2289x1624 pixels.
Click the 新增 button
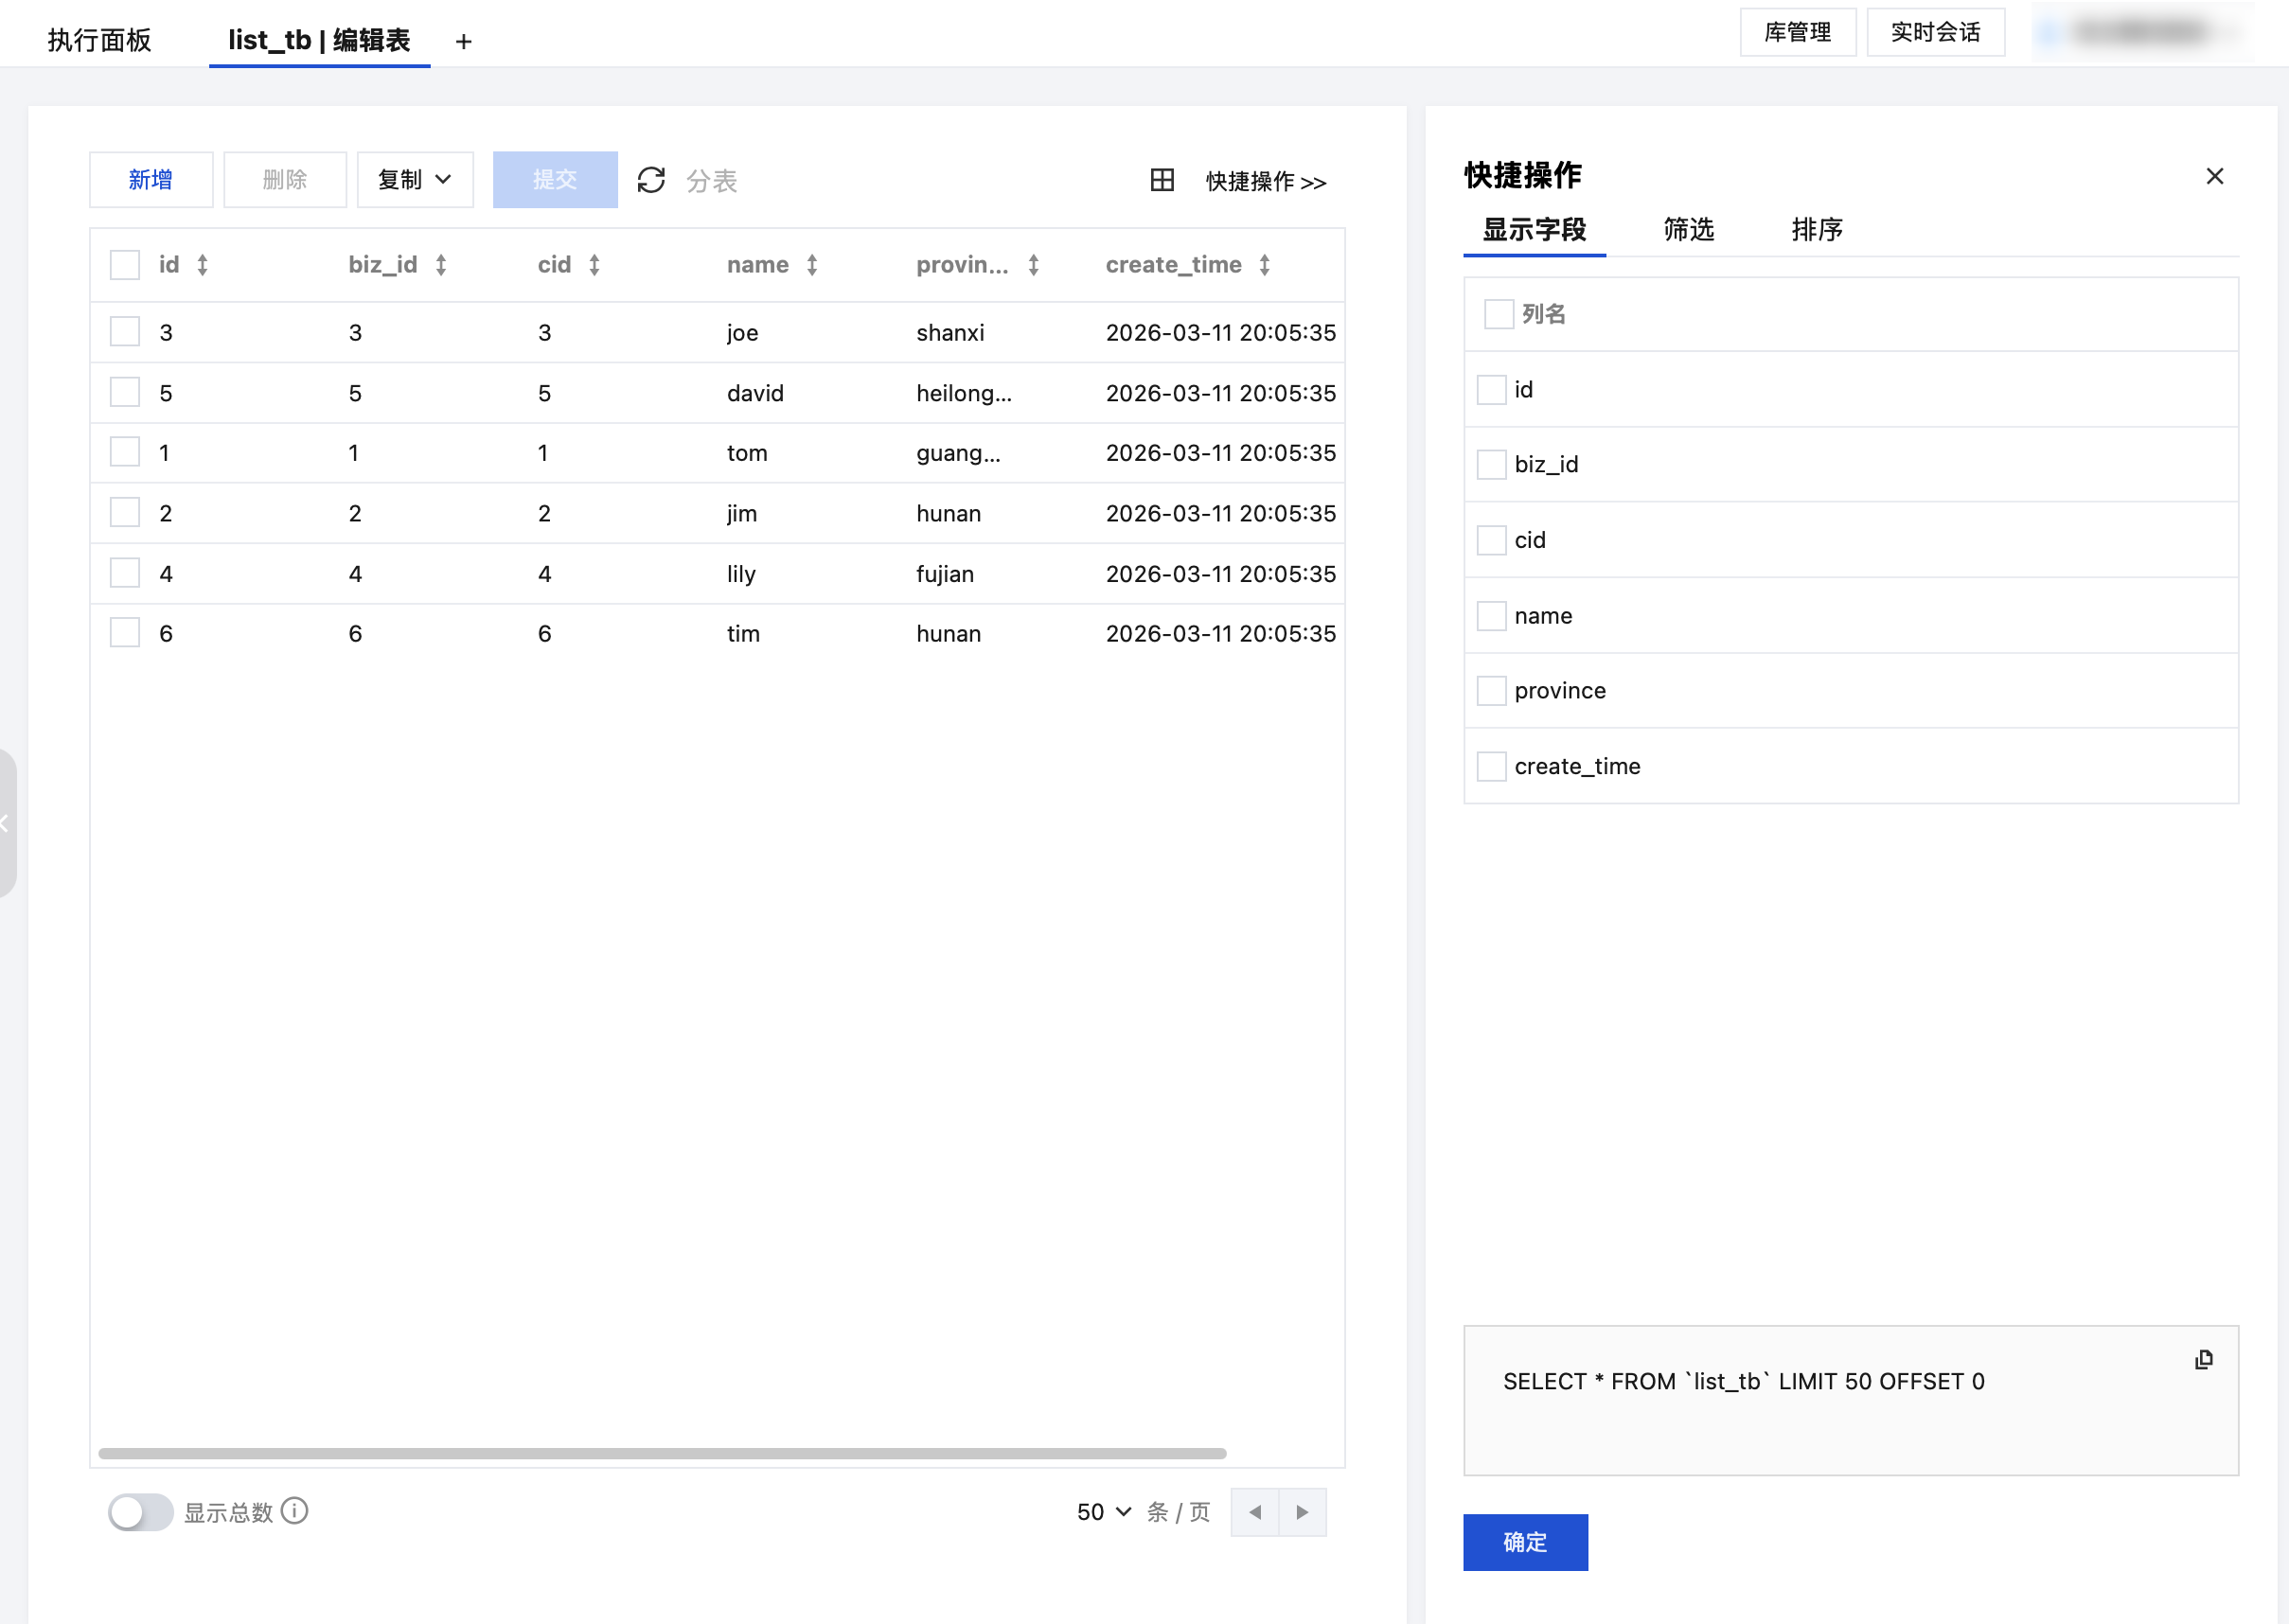coord(151,180)
